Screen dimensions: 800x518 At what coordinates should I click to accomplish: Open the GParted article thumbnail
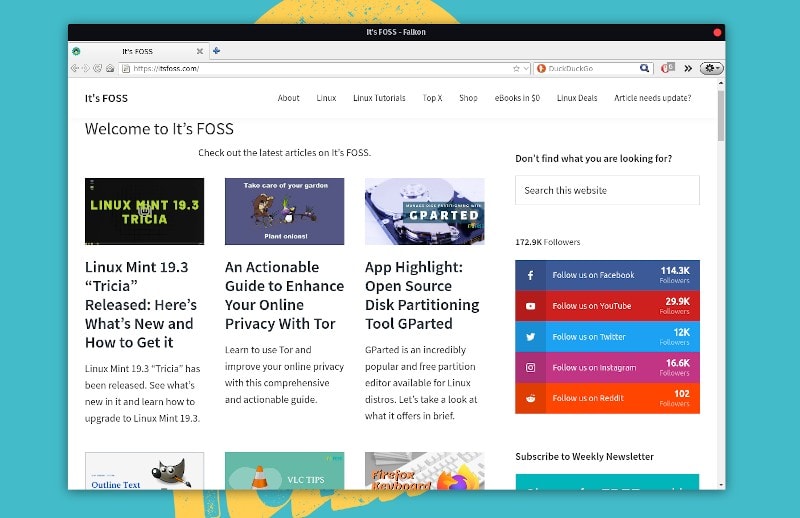coord(424,211)
